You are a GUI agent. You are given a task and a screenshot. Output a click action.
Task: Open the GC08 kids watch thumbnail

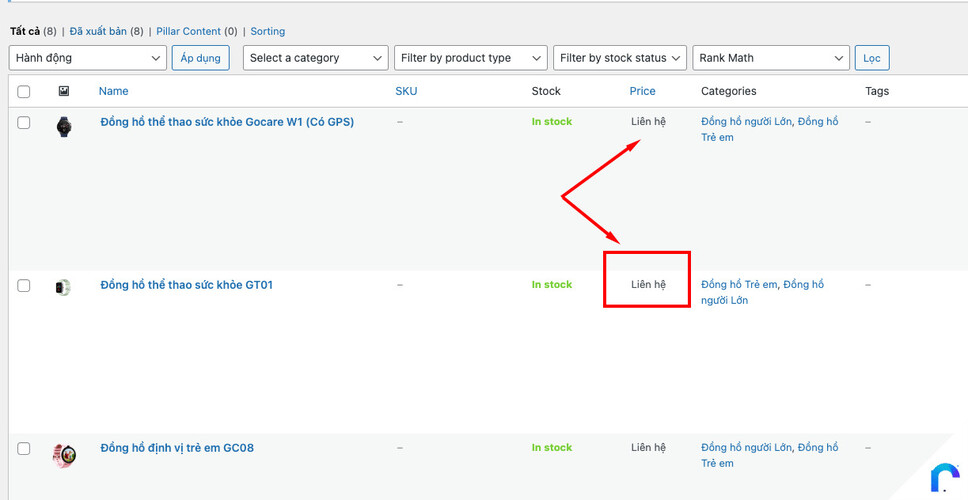(64, 455)
